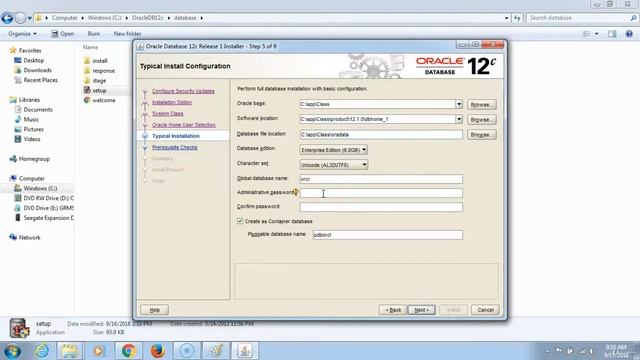Click the Global database name field
The image size is (640, 360).
[381, 179]
